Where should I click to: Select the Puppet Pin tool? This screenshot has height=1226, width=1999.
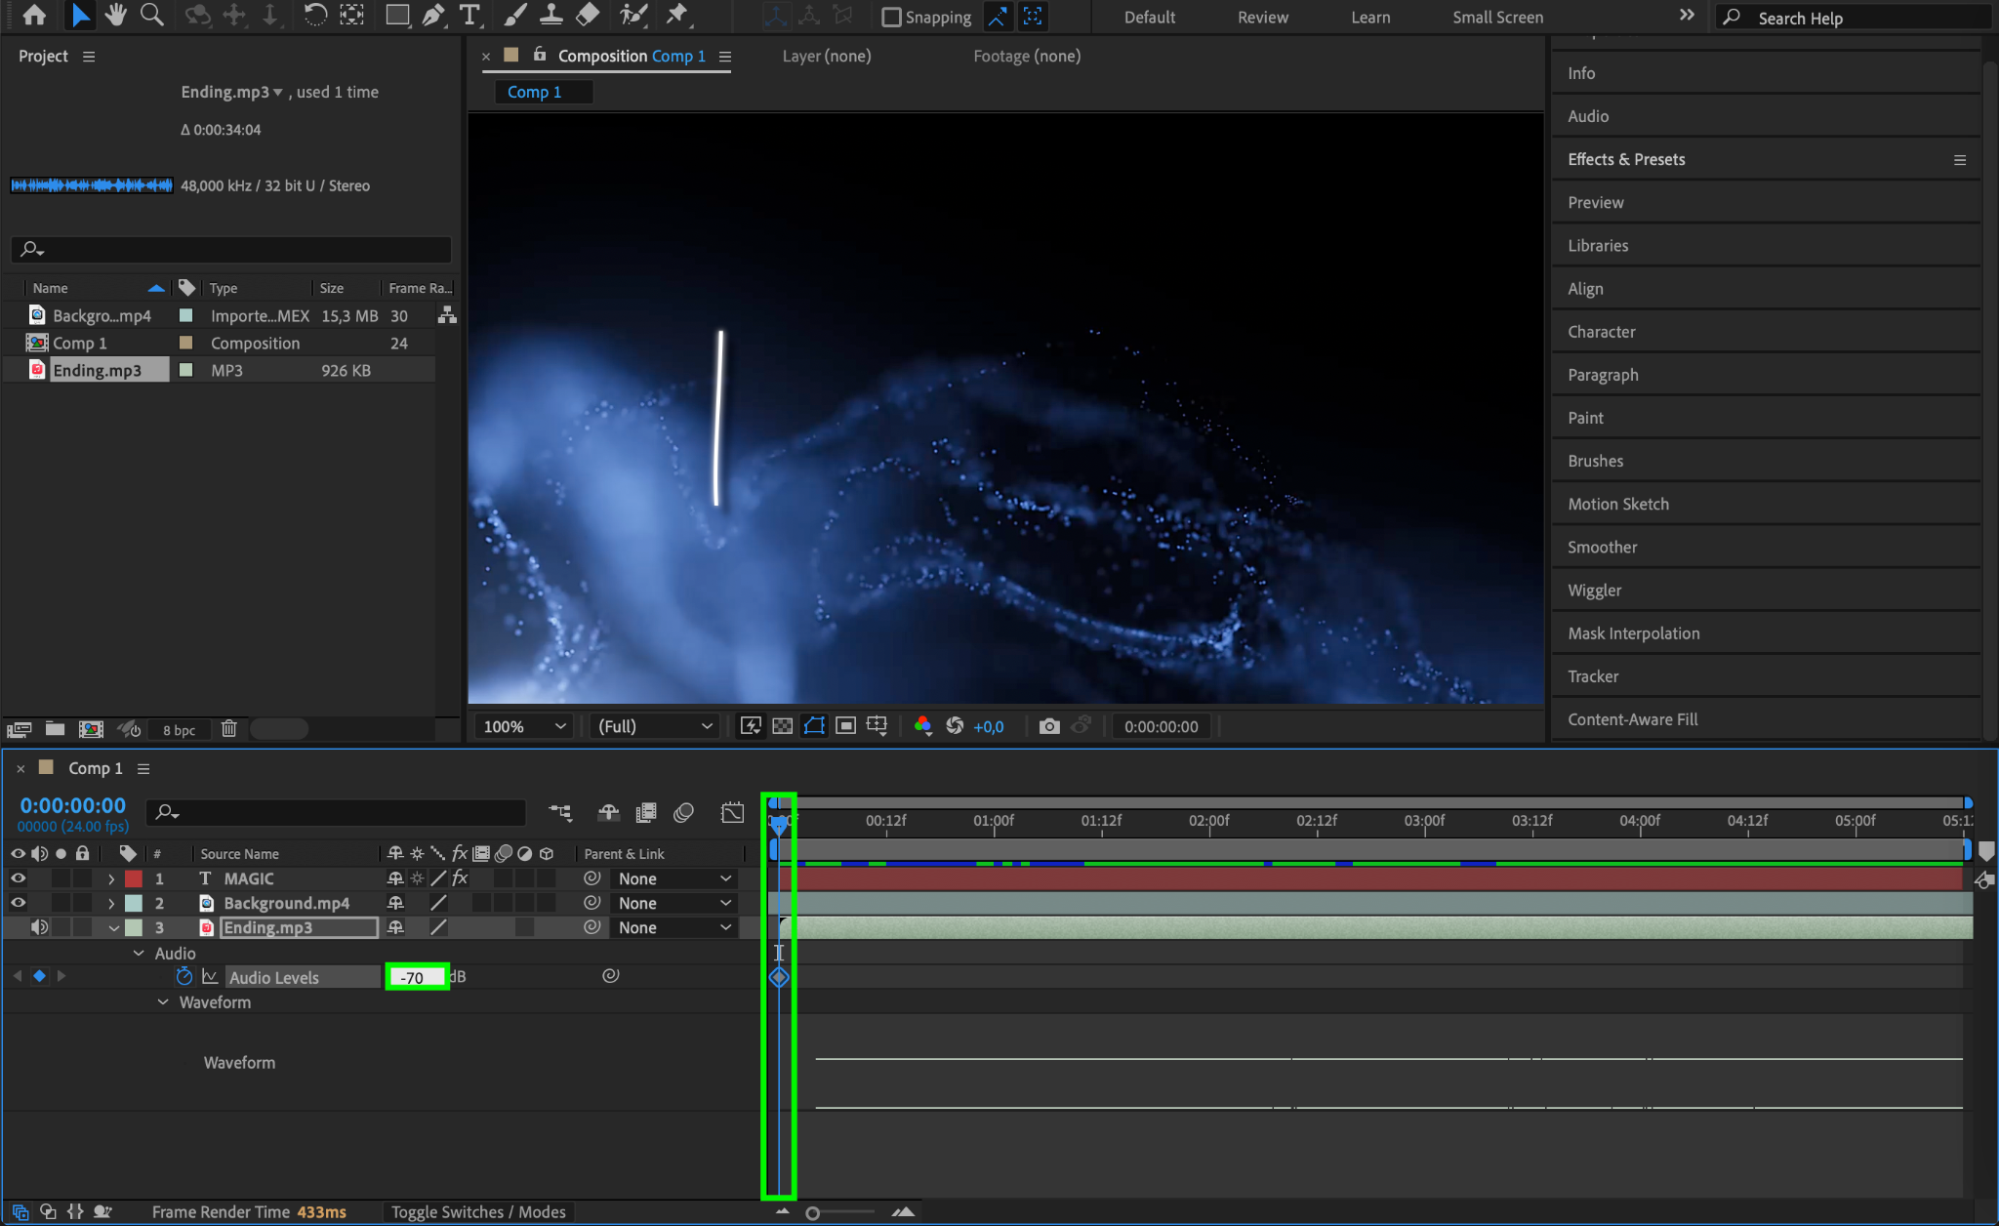(x=678, y=15)
